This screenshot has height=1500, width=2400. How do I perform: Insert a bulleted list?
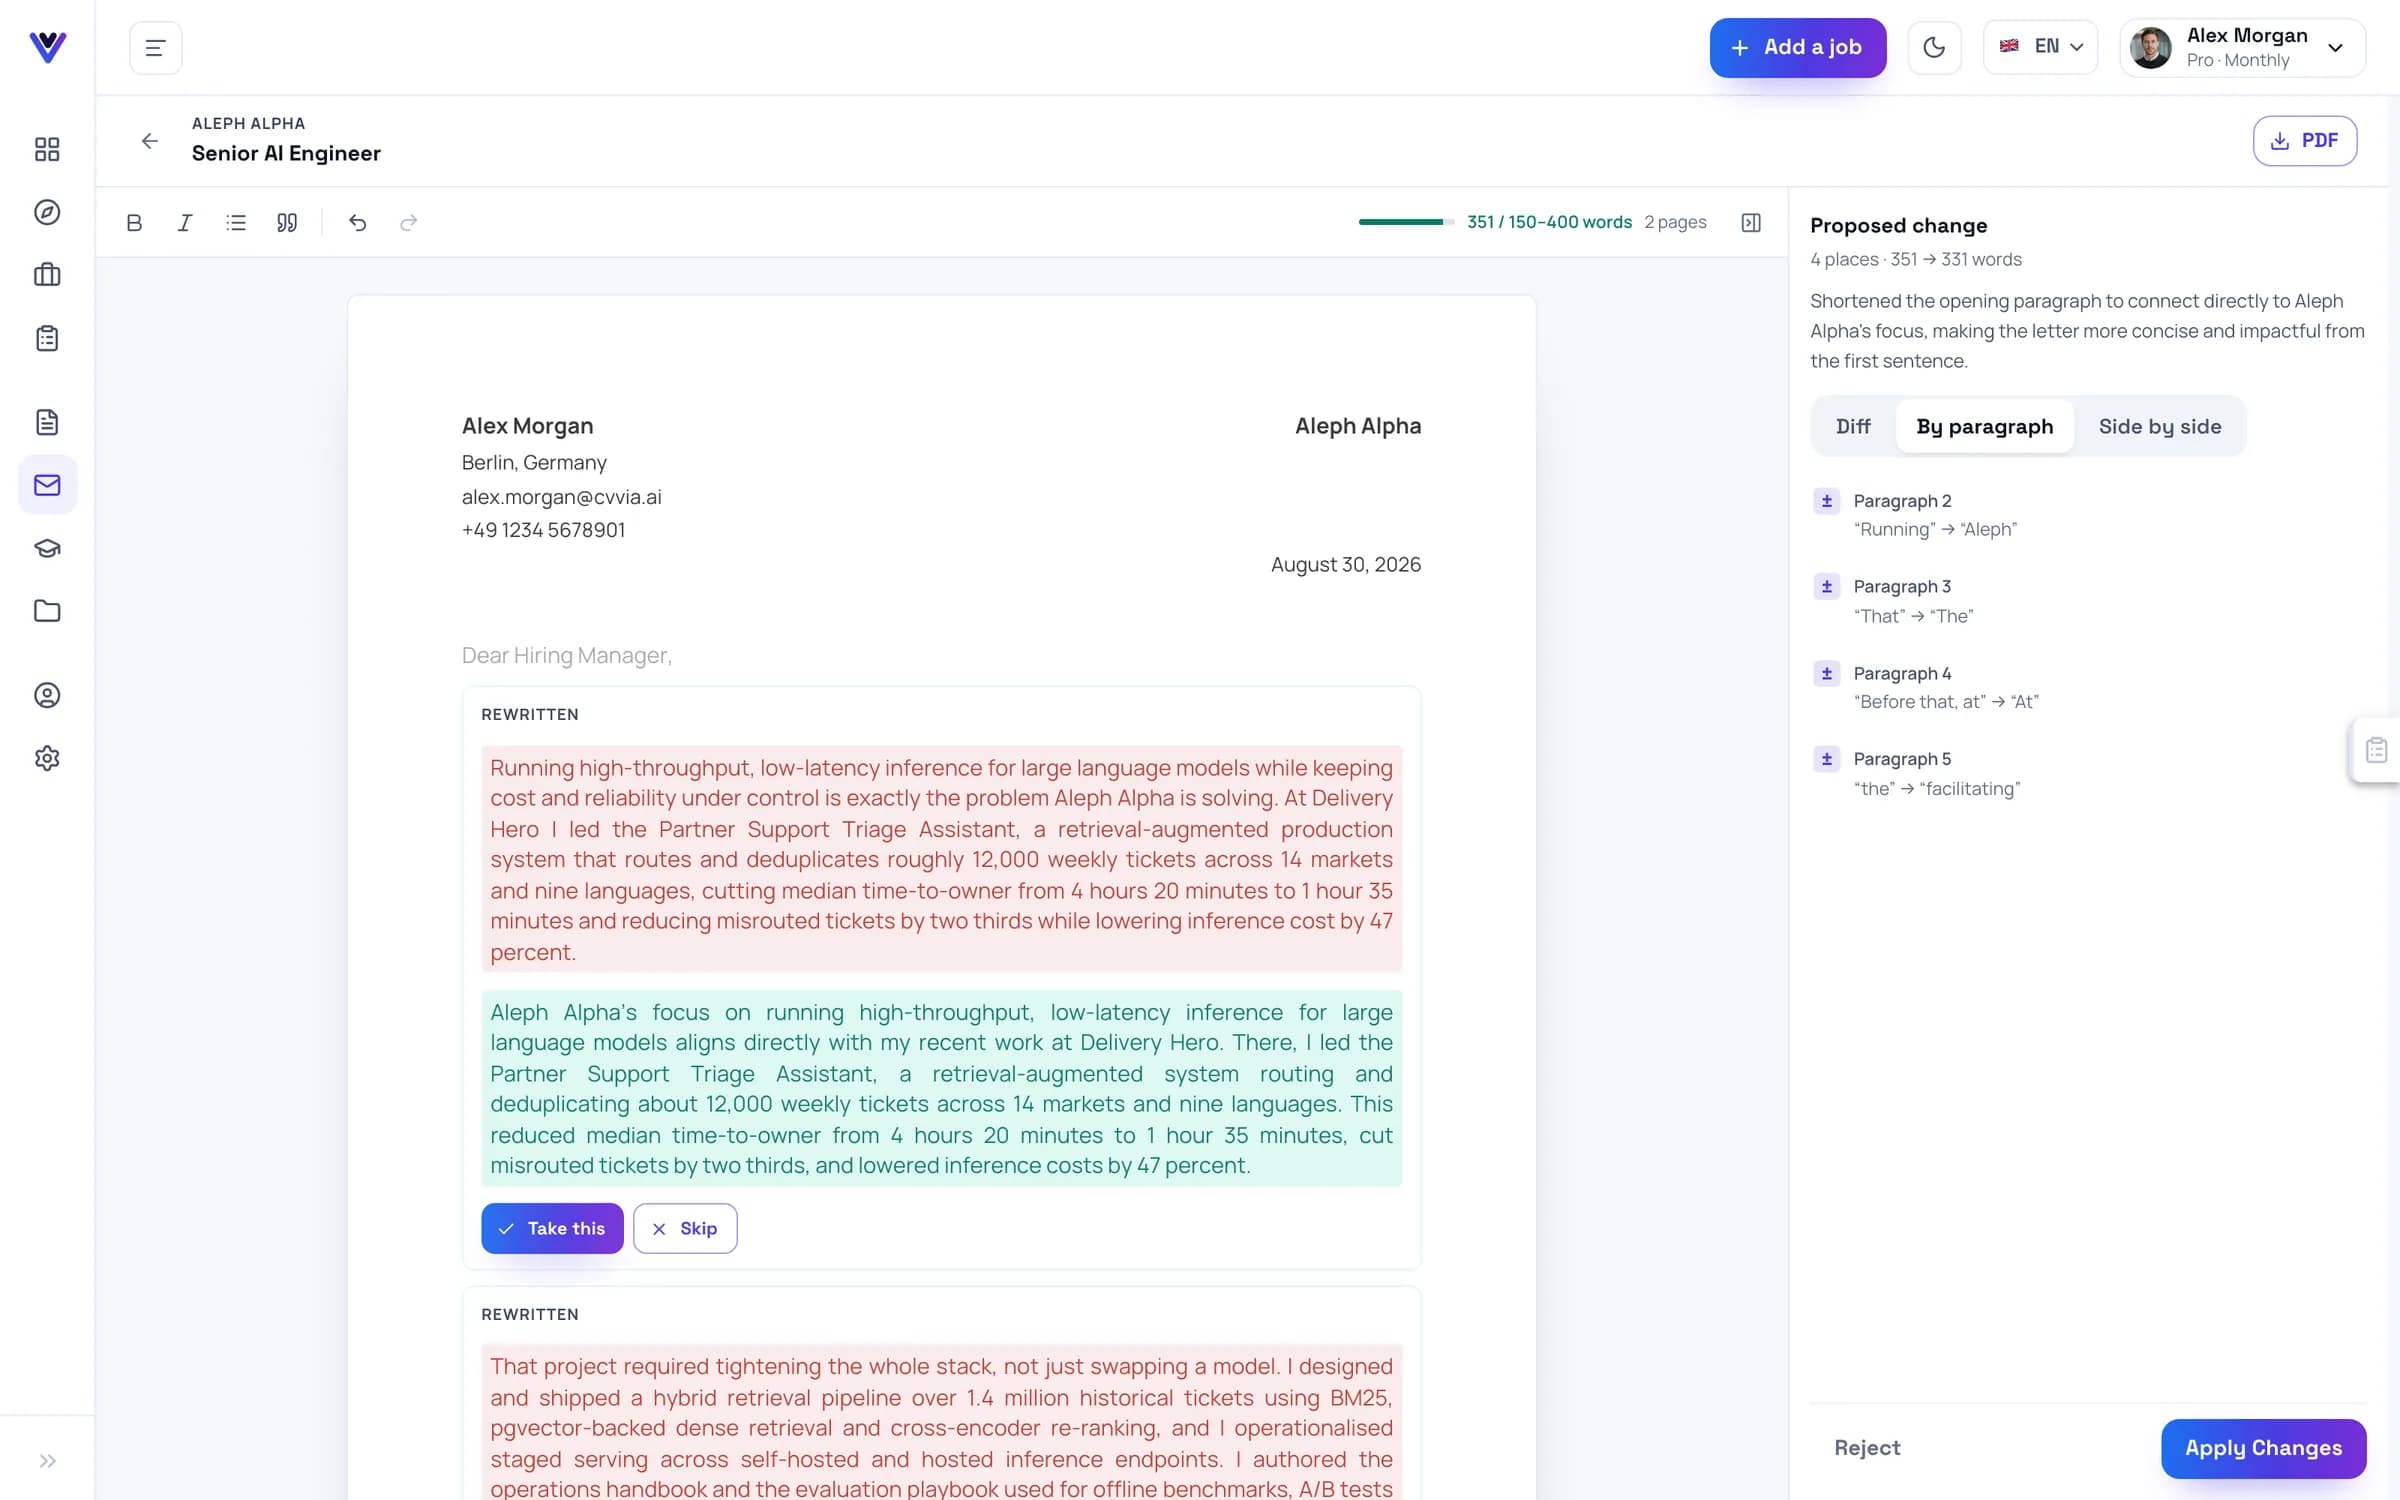click(236, 223)
